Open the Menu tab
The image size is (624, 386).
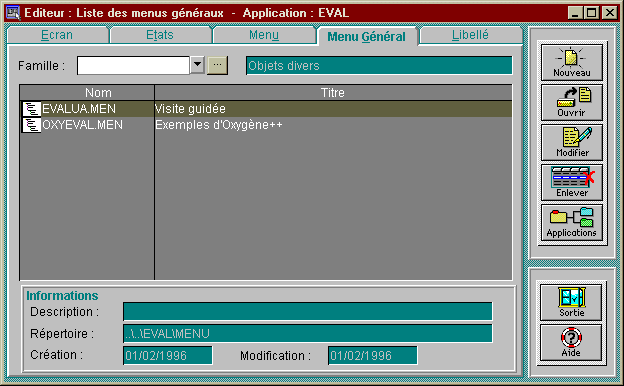click(264, 35)
